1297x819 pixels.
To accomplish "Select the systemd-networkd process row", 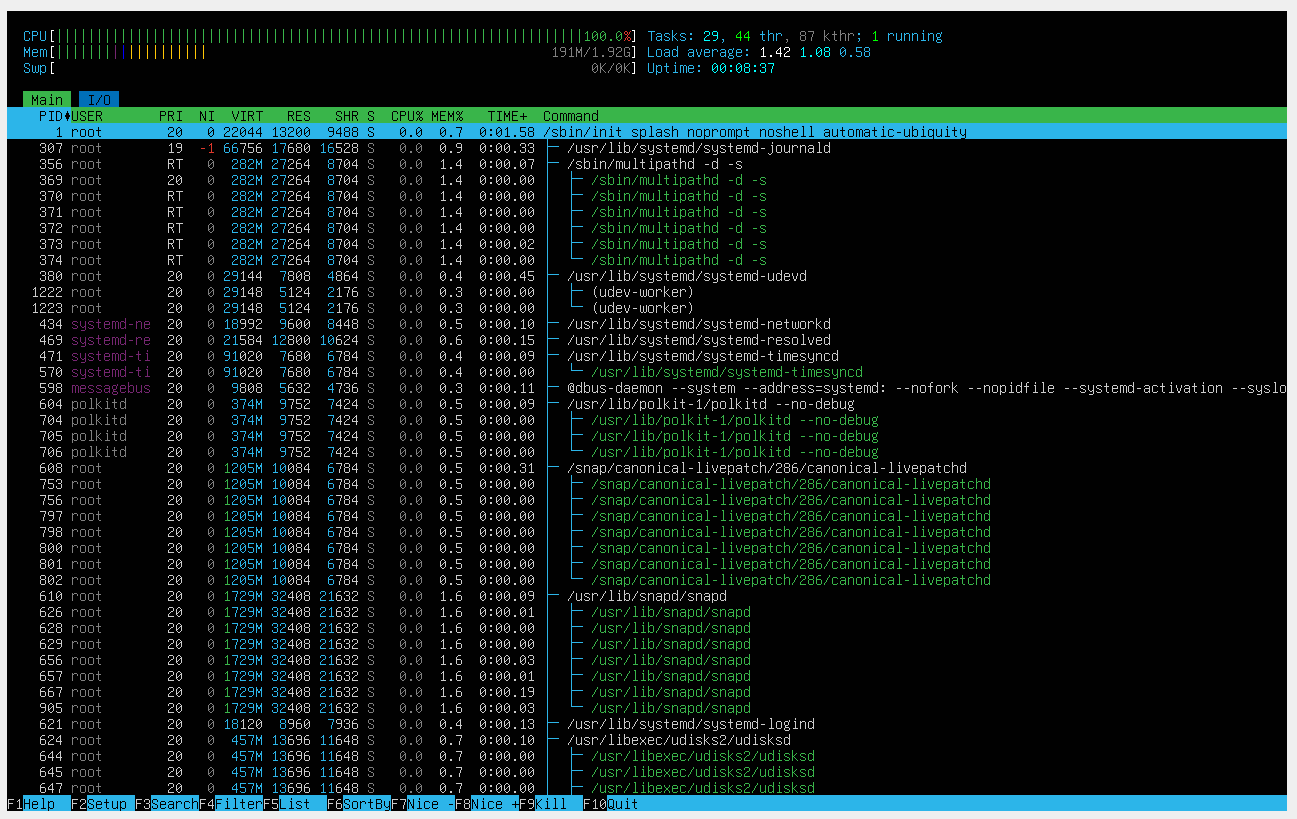I will pyautogui.click(x=647, y=324).
